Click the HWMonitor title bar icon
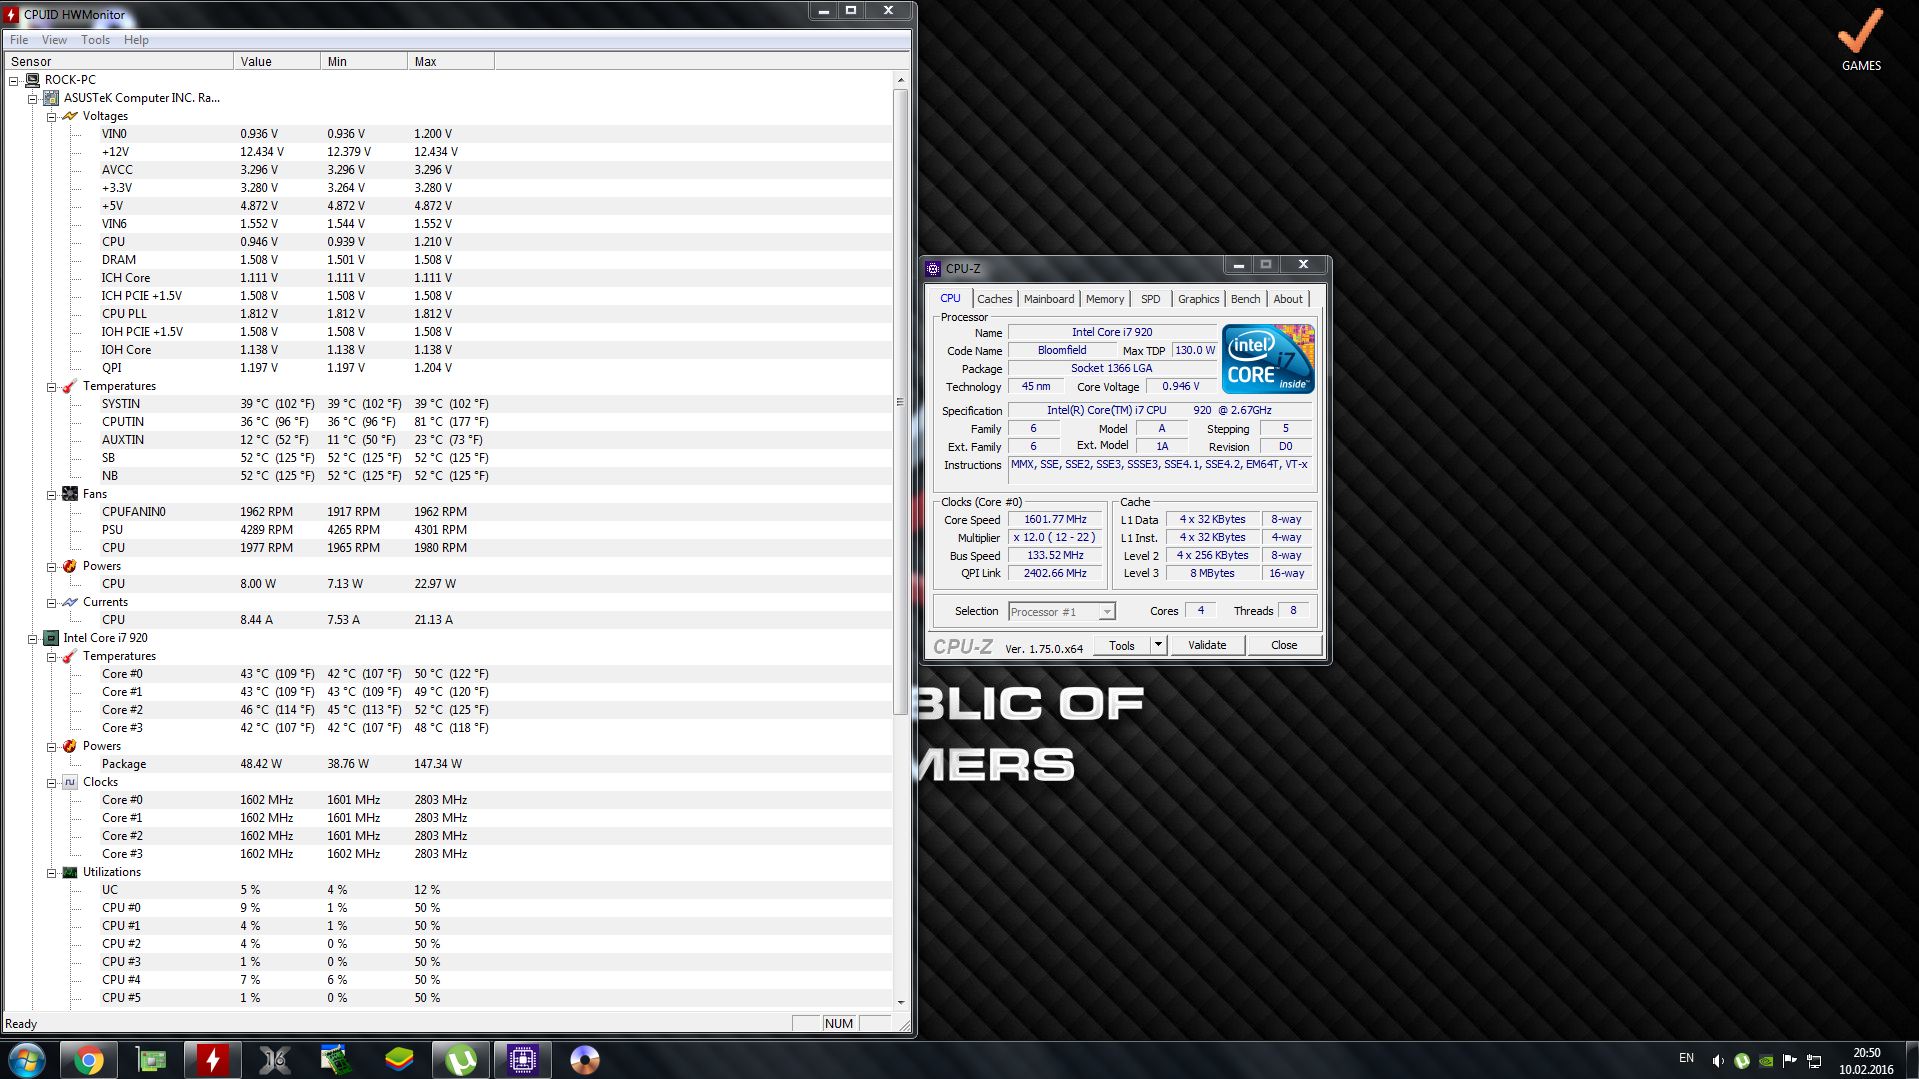This screenshot has height=1079, width=1919. coord(12,14)
